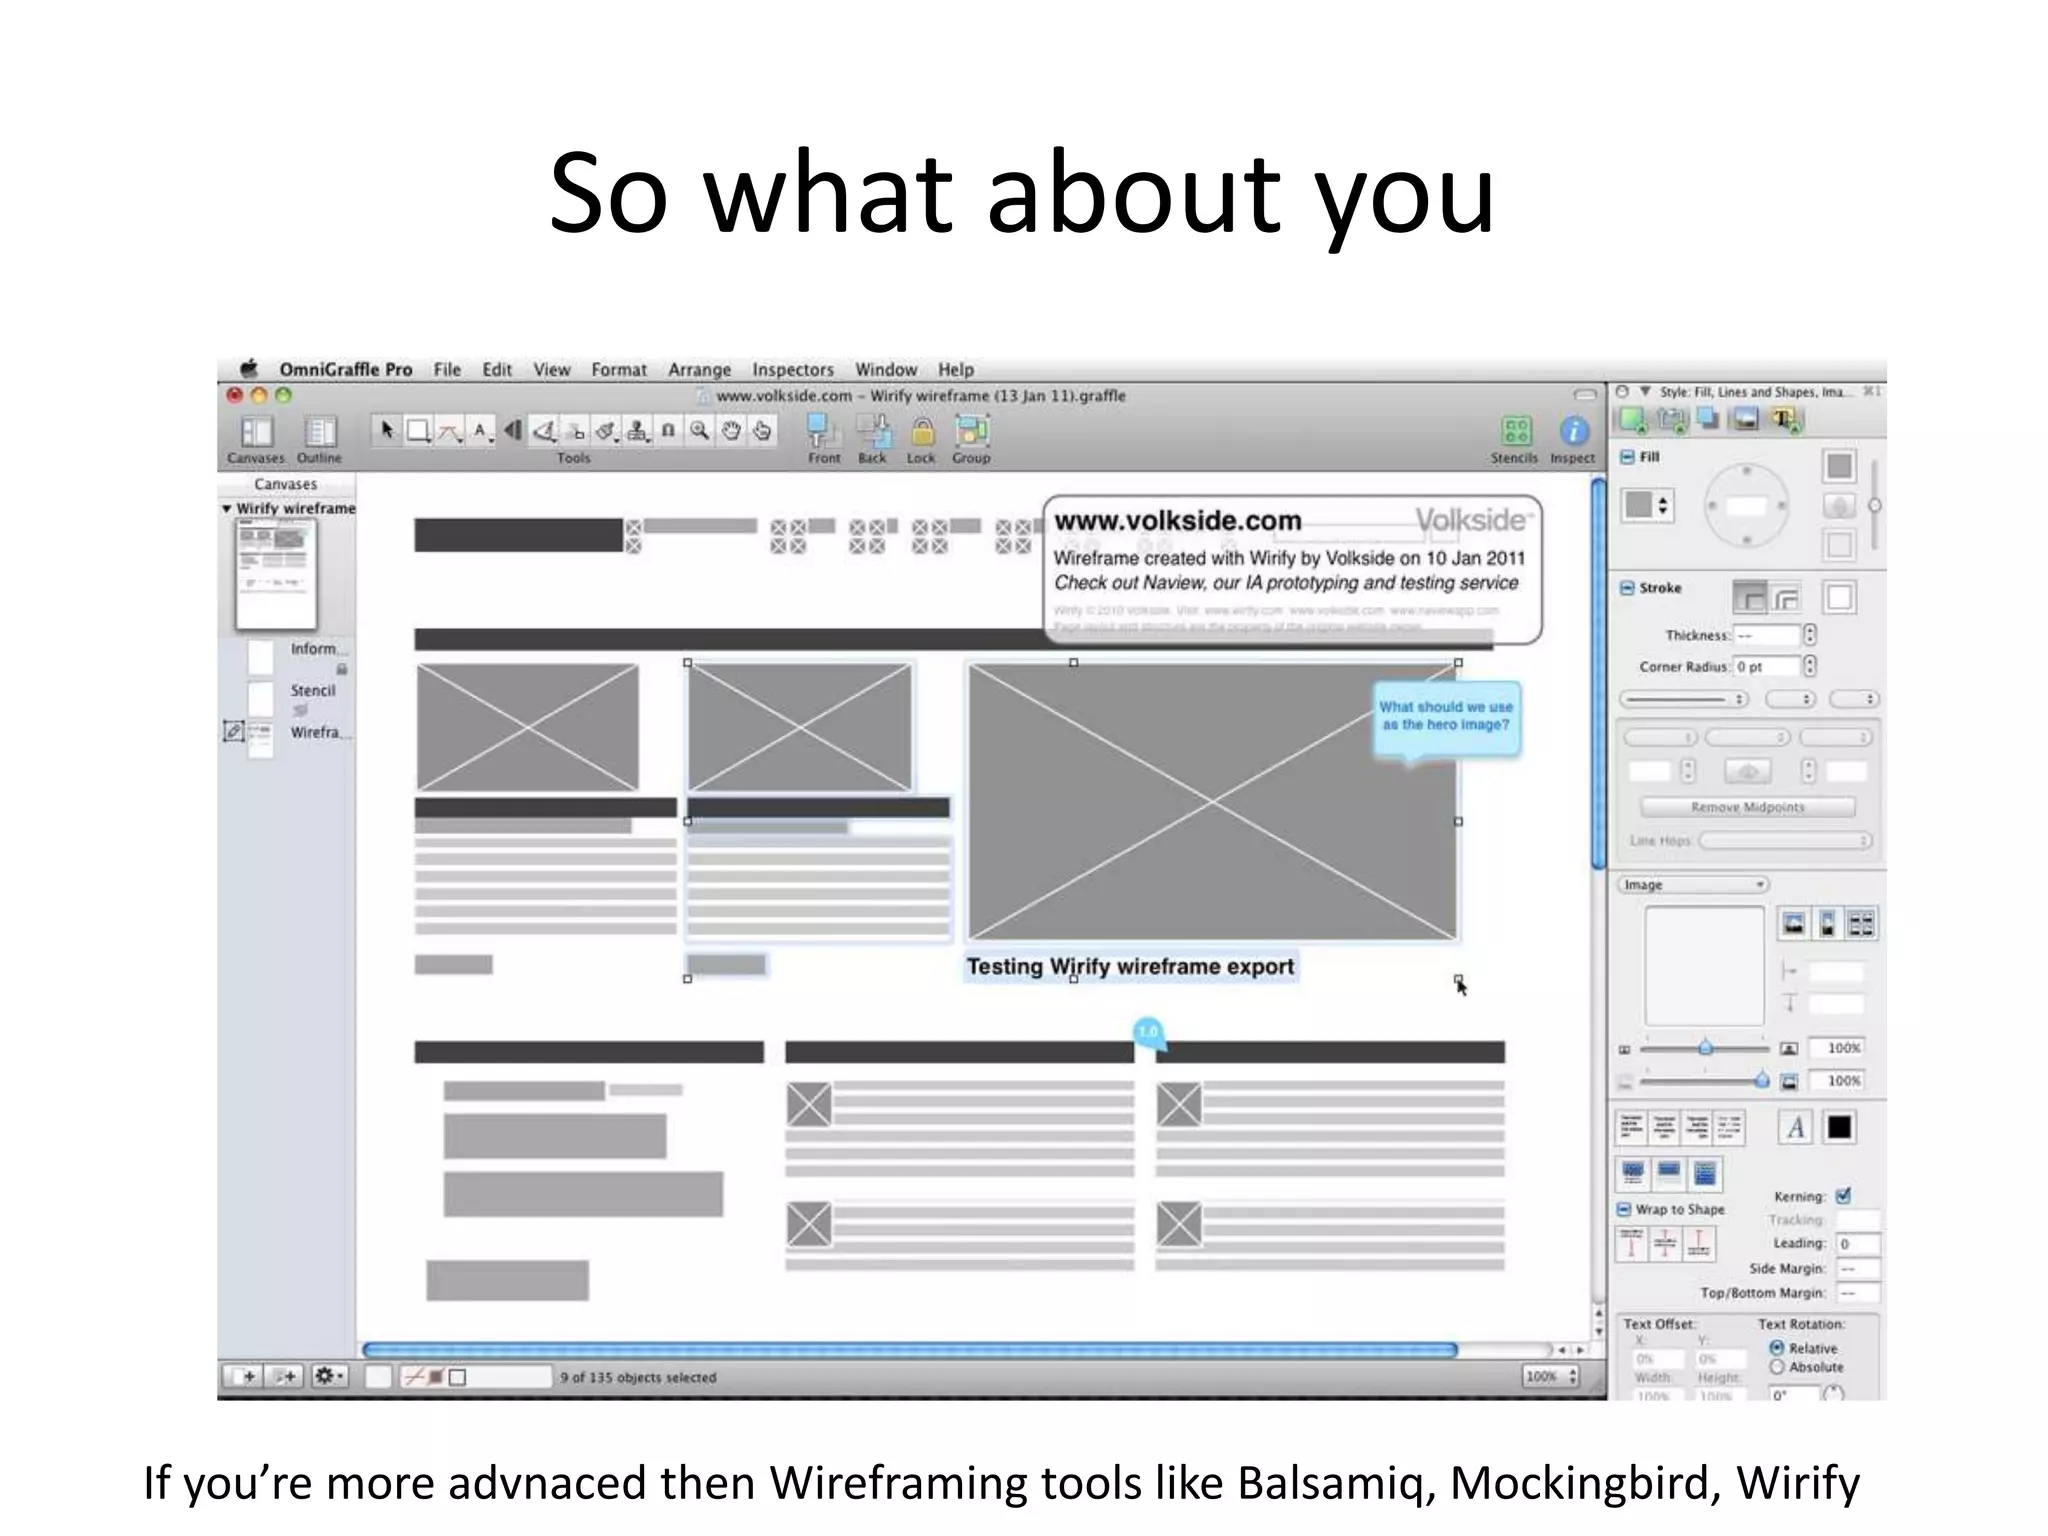Click image opacity slider
This screenshot has height=1536, width=2048.
(x=1705, y=1080)
